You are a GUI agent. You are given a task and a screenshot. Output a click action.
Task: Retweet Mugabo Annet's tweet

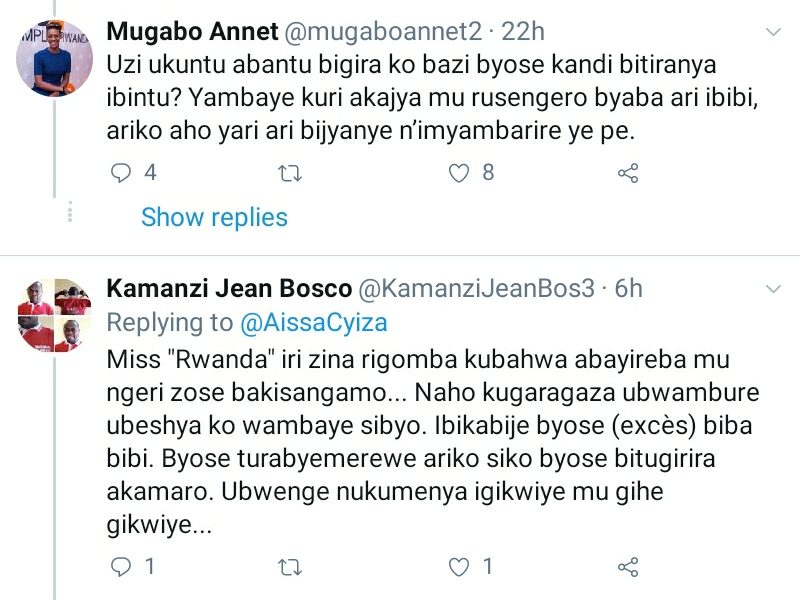coord(290,173)
